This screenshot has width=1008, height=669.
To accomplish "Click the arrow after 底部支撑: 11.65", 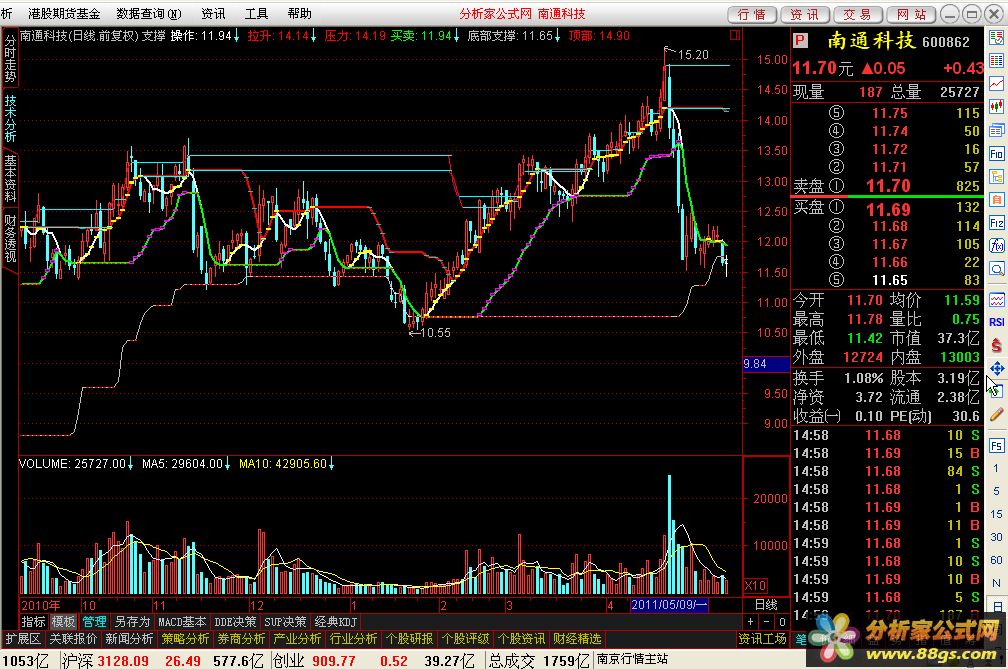I will (x=557, y=36).
